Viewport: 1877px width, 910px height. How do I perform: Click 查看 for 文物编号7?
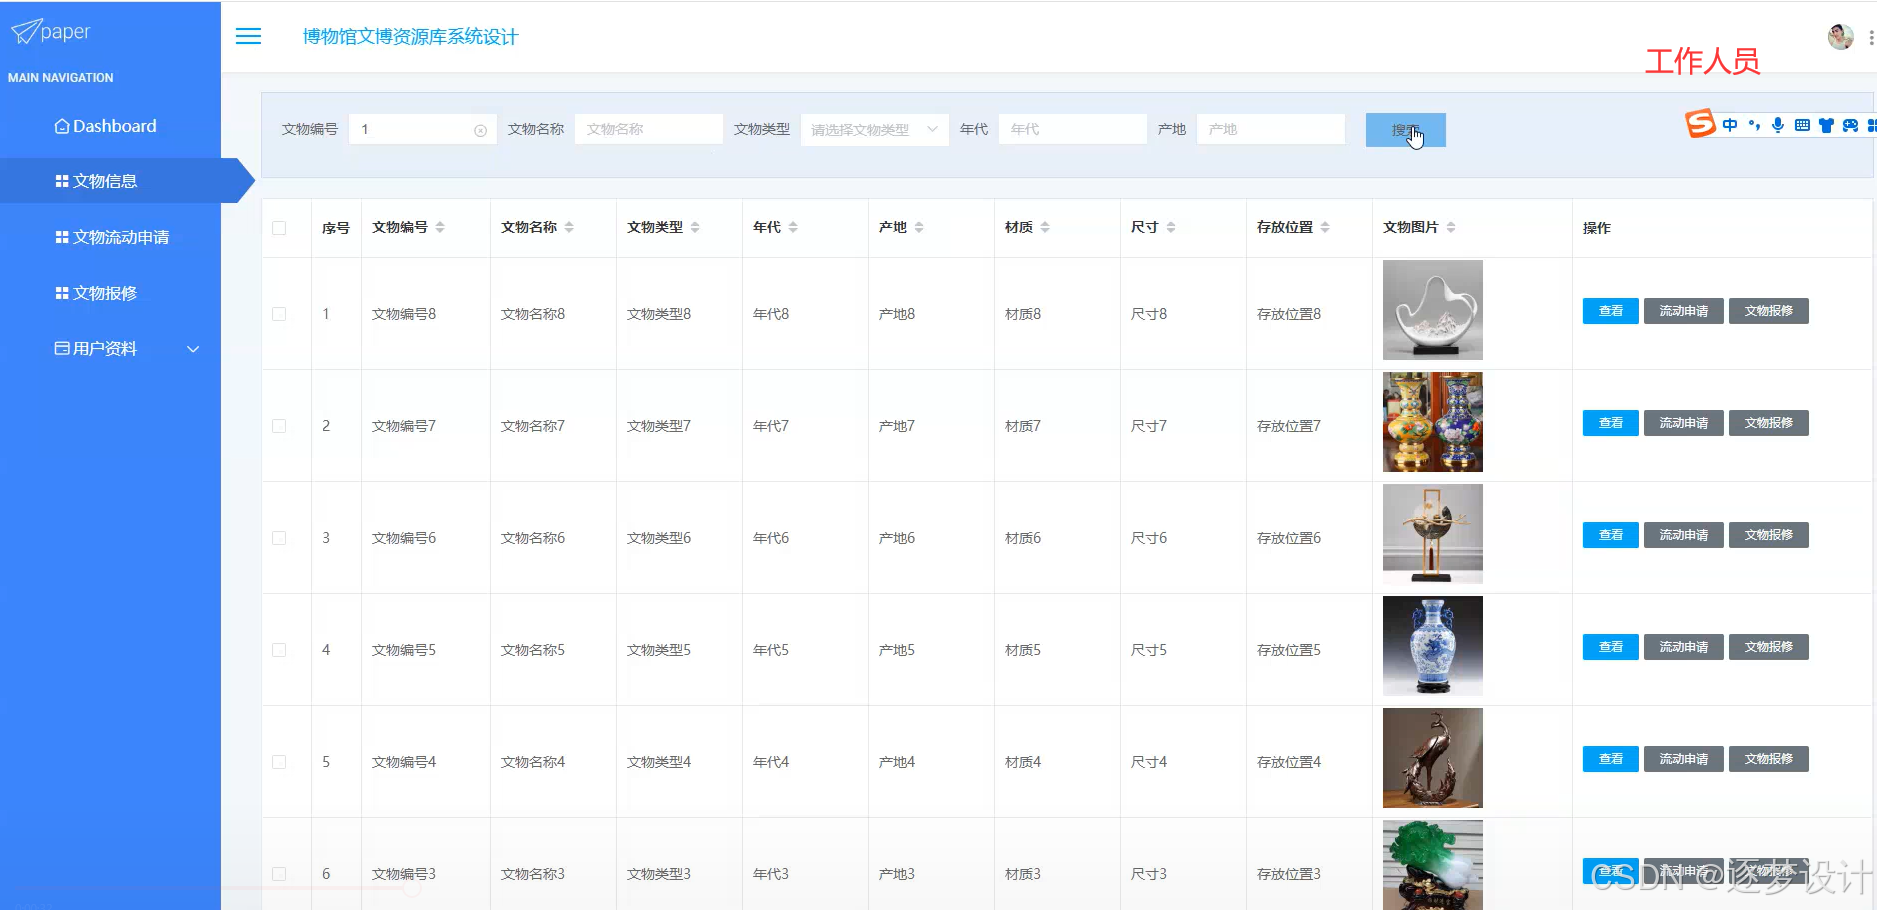1610,423
